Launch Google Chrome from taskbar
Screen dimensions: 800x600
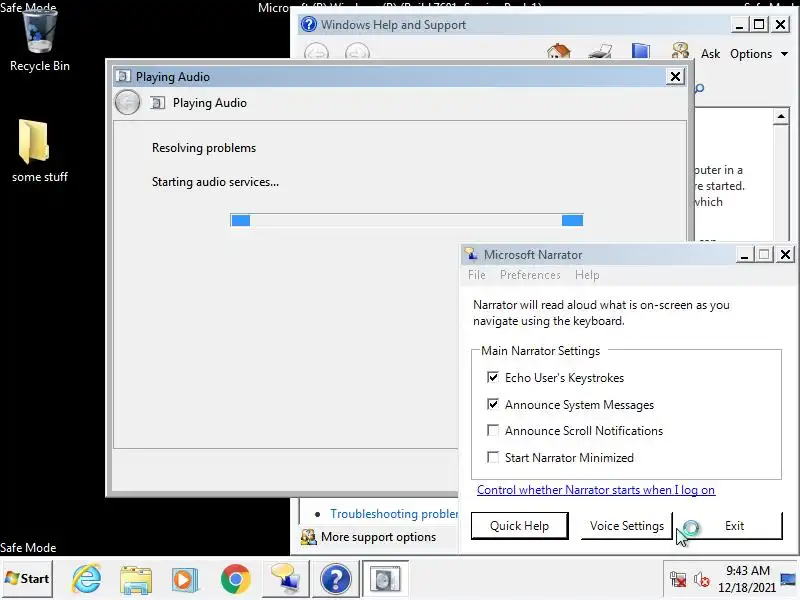(x=235, y=579)
